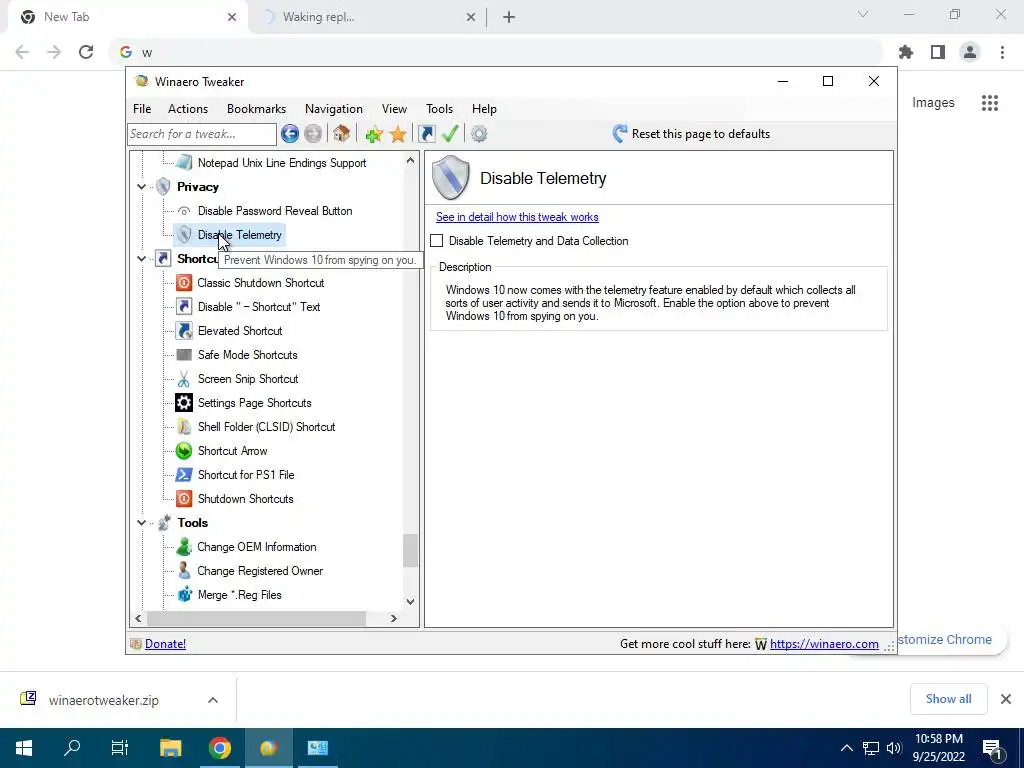1024x768 pixels.
Task: Click the tree vertical scrollbar down arrow
Action: (410, 601)
